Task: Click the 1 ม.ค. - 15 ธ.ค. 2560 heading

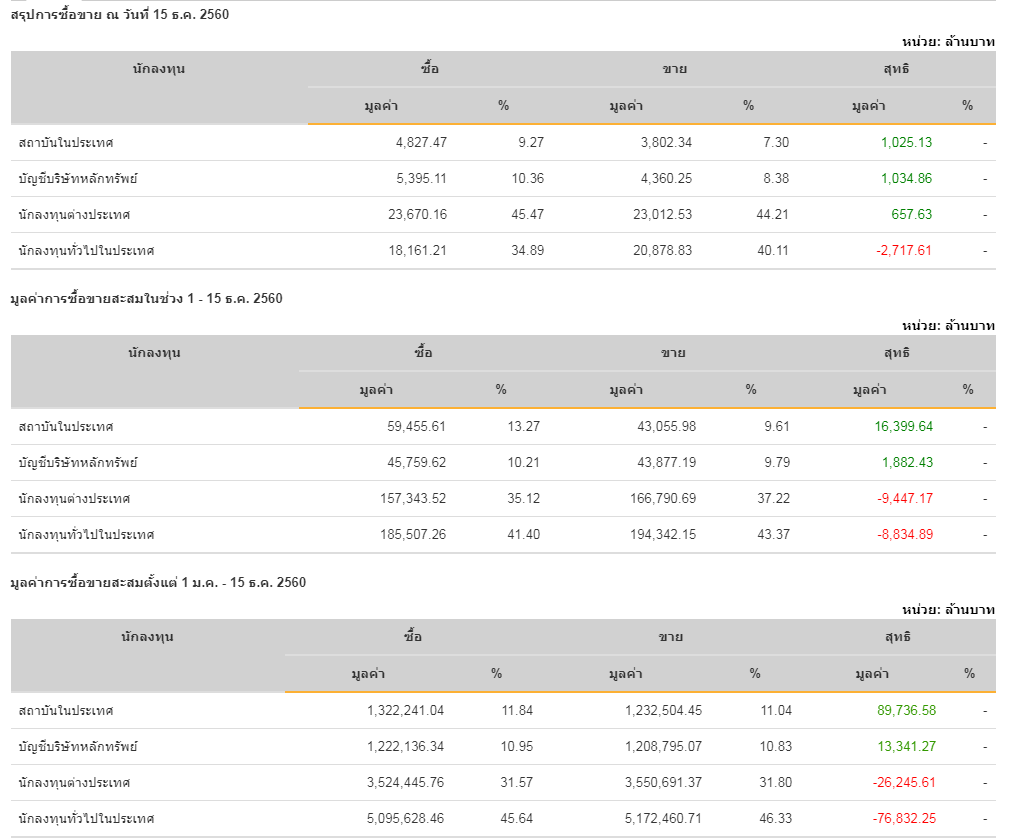Action: click(158, 583)
